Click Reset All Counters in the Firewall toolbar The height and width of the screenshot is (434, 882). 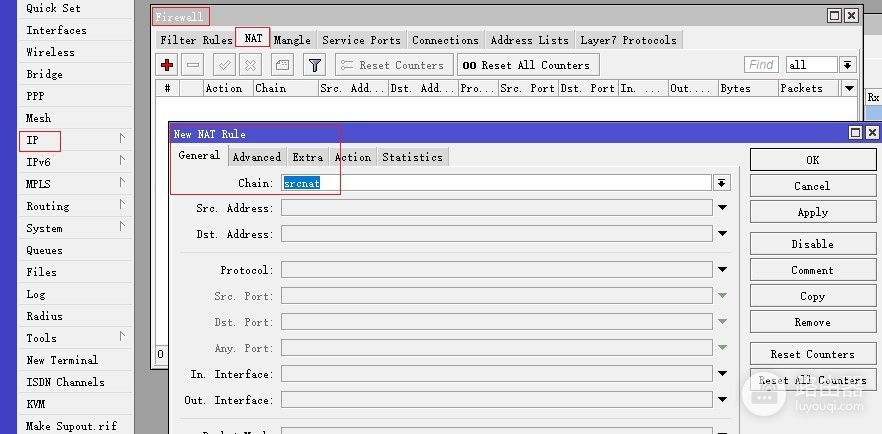pyautogui.click(x=528, y=65)
